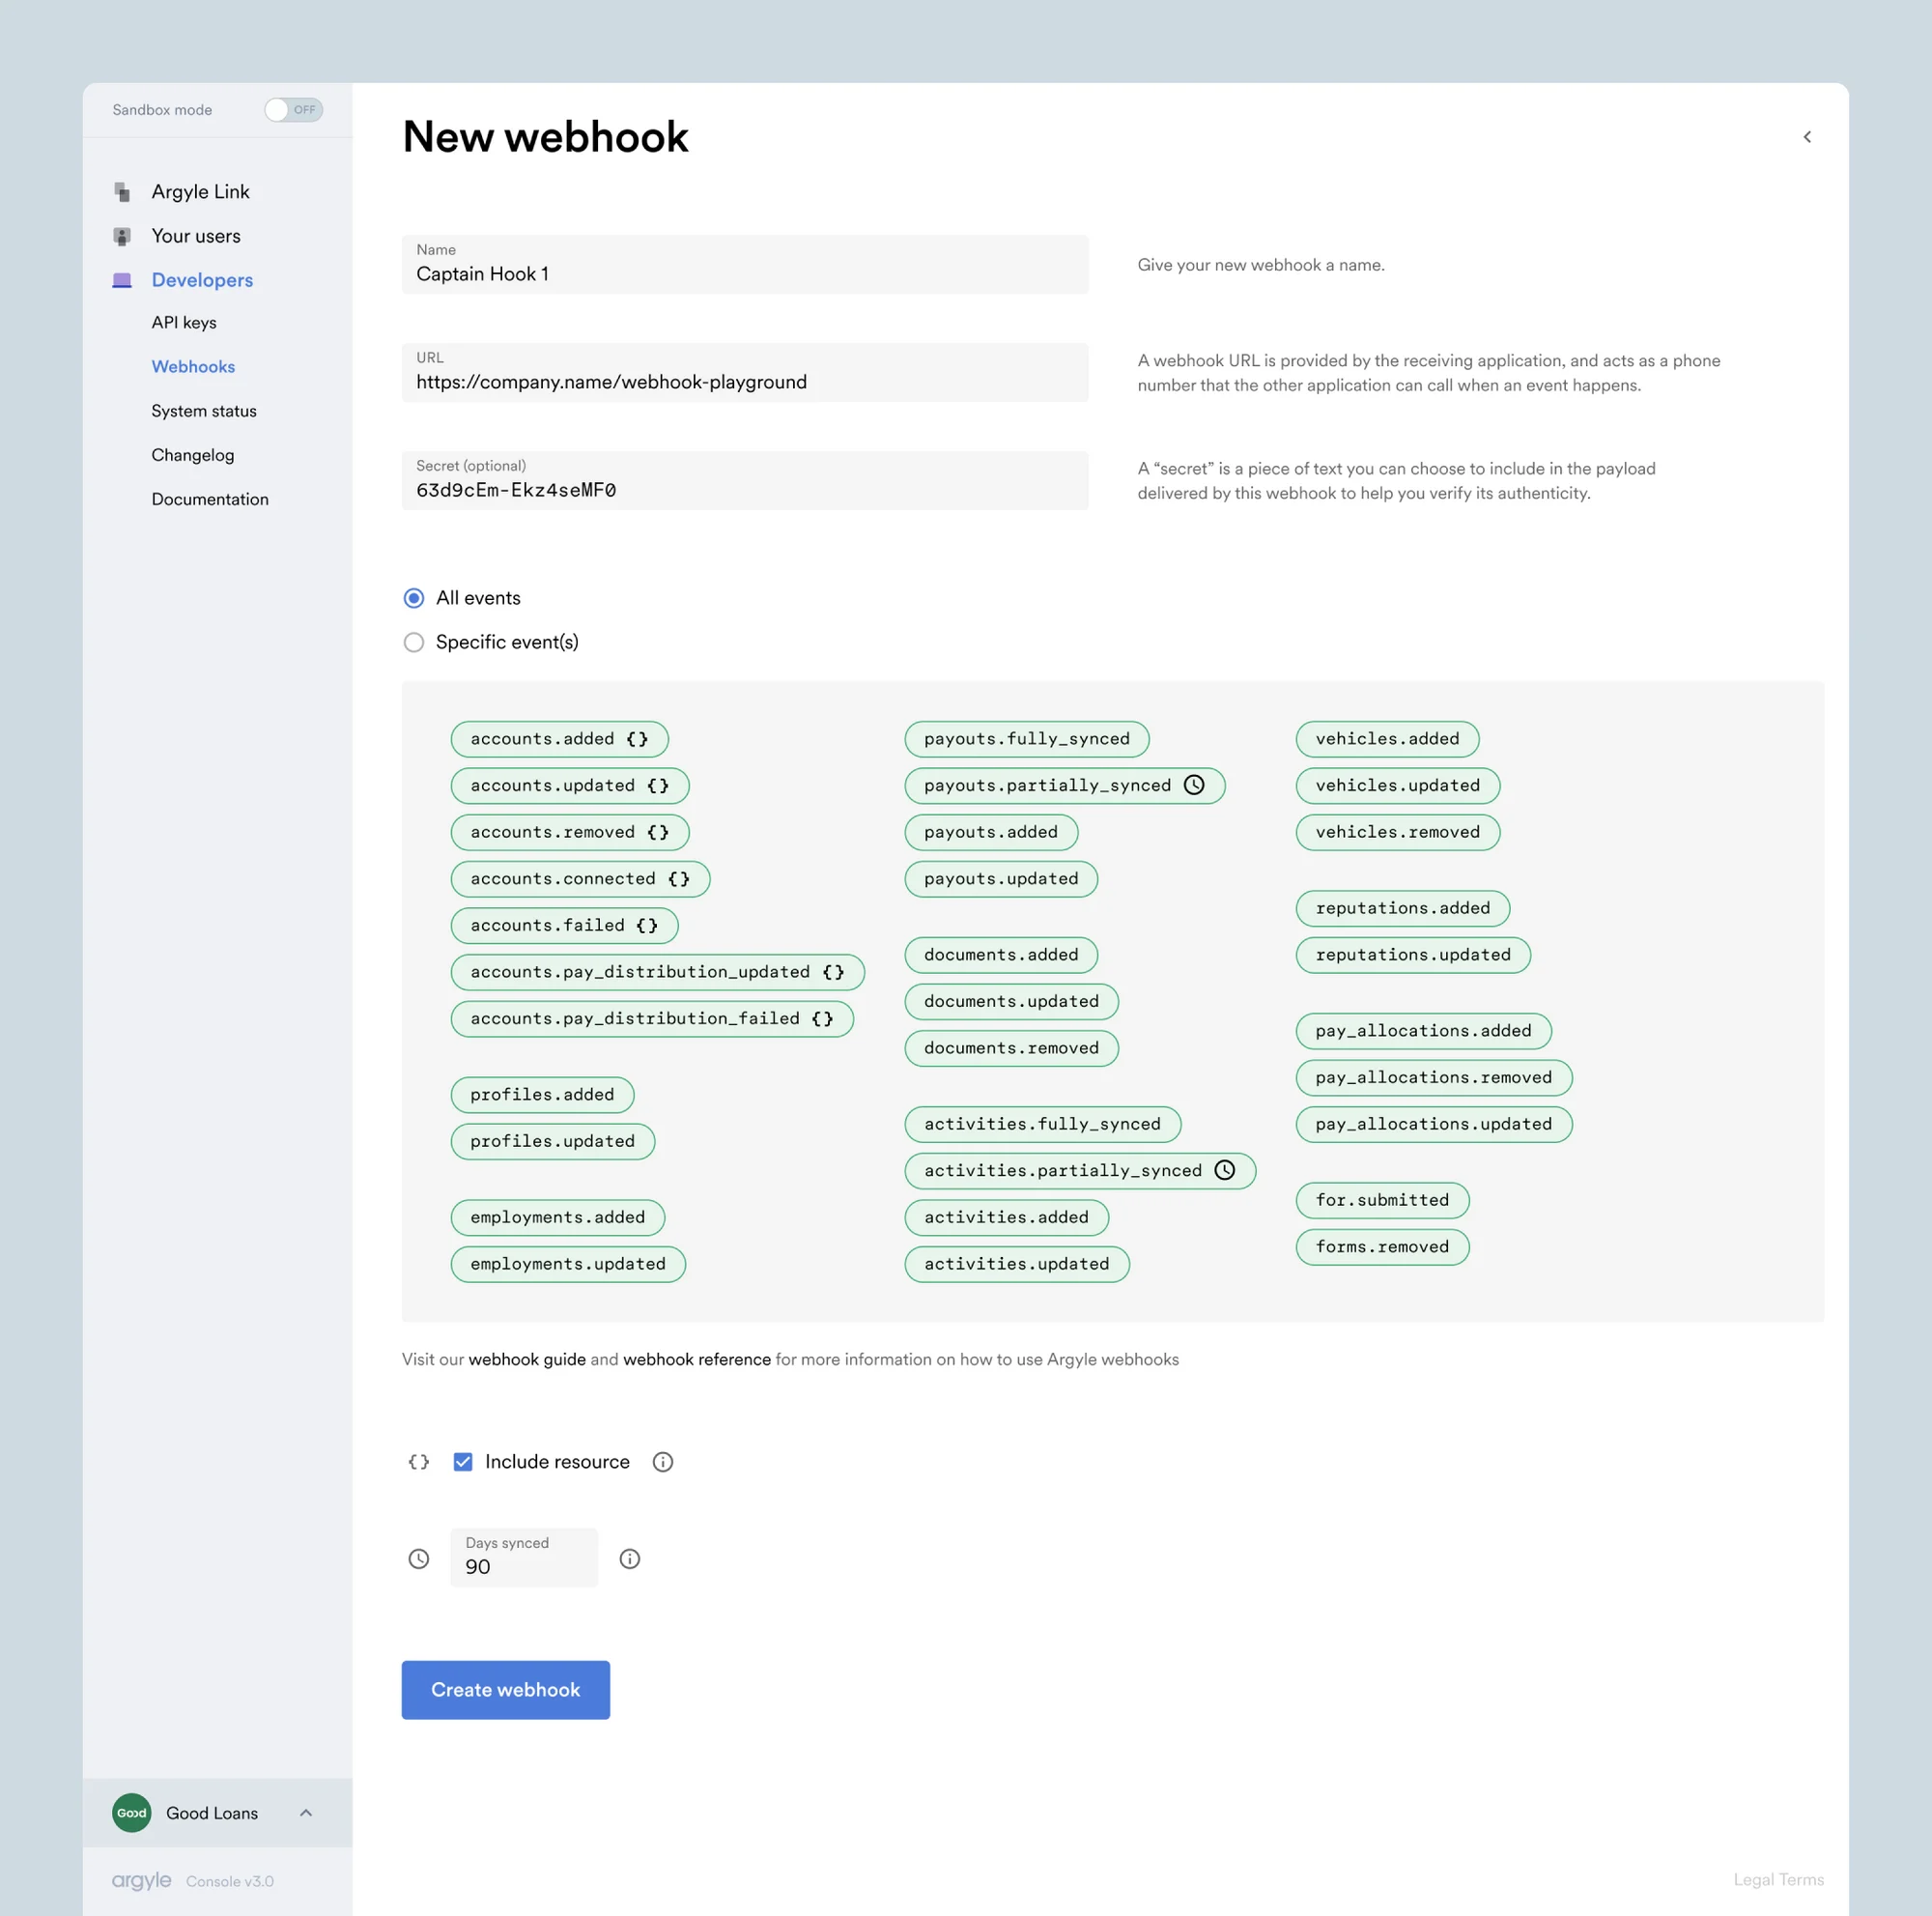The width and height of the screenshot is (1932, 1916).
Task: Click the Create webhook button
Action: coord(505,1690)
